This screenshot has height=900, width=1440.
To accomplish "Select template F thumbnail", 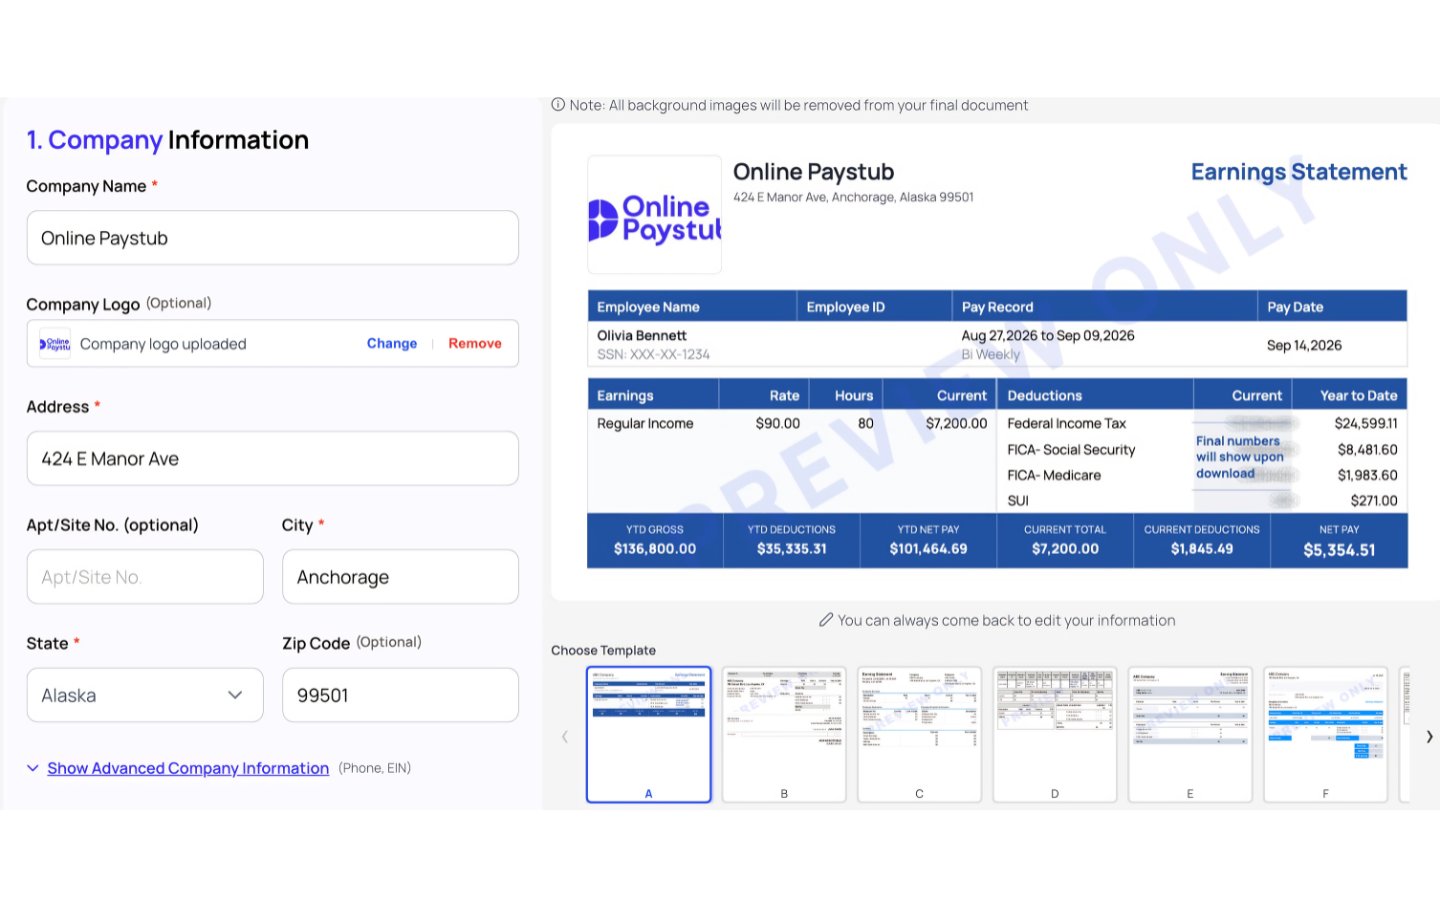I will click(x=1326, y=734).
